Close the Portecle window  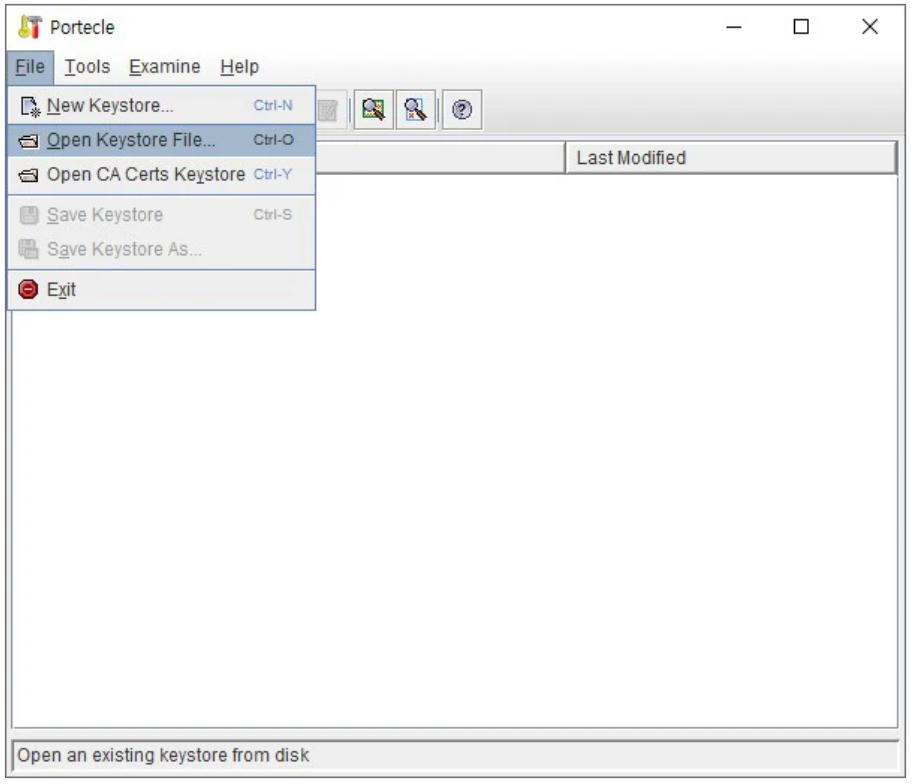point(870,27)
